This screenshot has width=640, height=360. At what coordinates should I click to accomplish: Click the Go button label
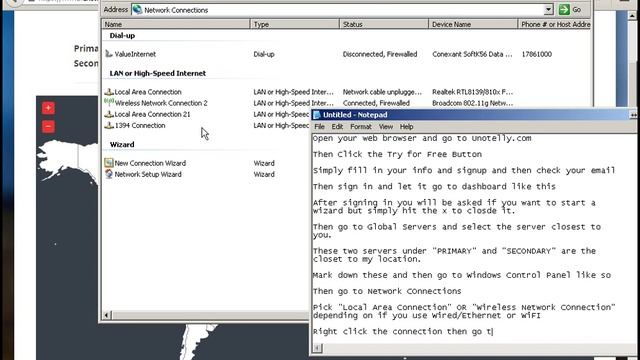click(576, 9)
